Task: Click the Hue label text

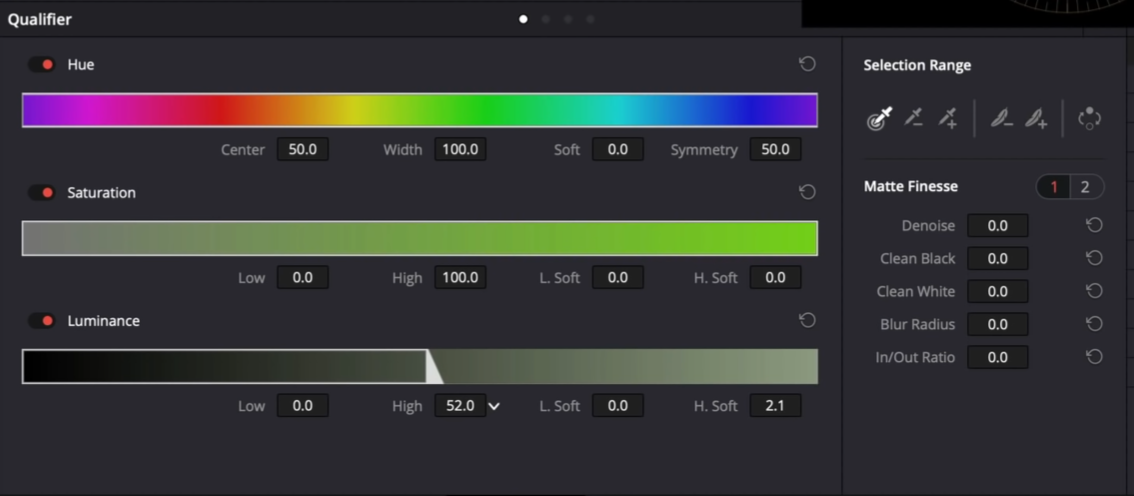Action: [81, 64]
